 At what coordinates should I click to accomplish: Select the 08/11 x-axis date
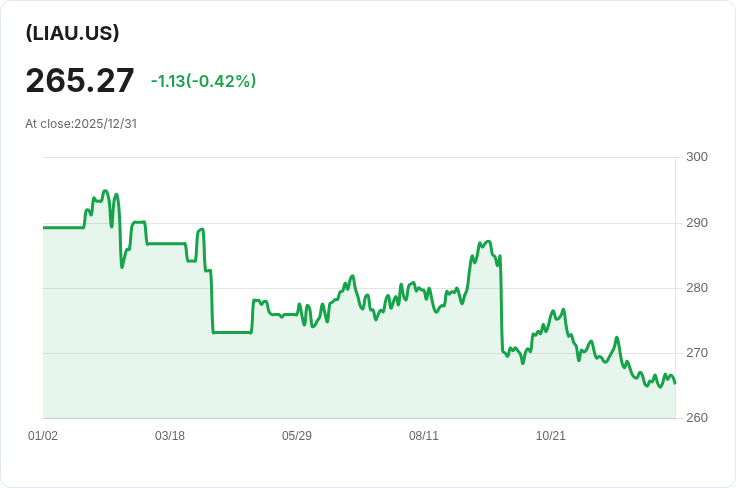(424, 436)
